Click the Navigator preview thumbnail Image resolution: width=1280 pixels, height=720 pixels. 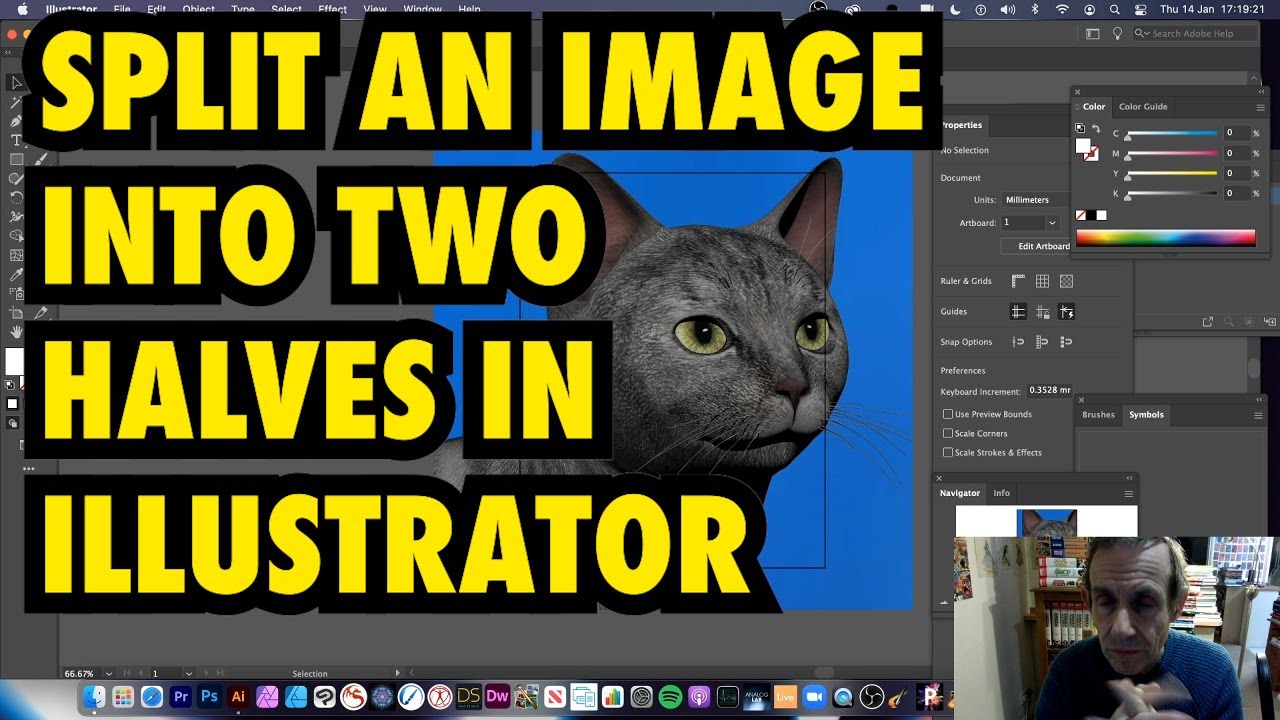[x=1047, y=521]
